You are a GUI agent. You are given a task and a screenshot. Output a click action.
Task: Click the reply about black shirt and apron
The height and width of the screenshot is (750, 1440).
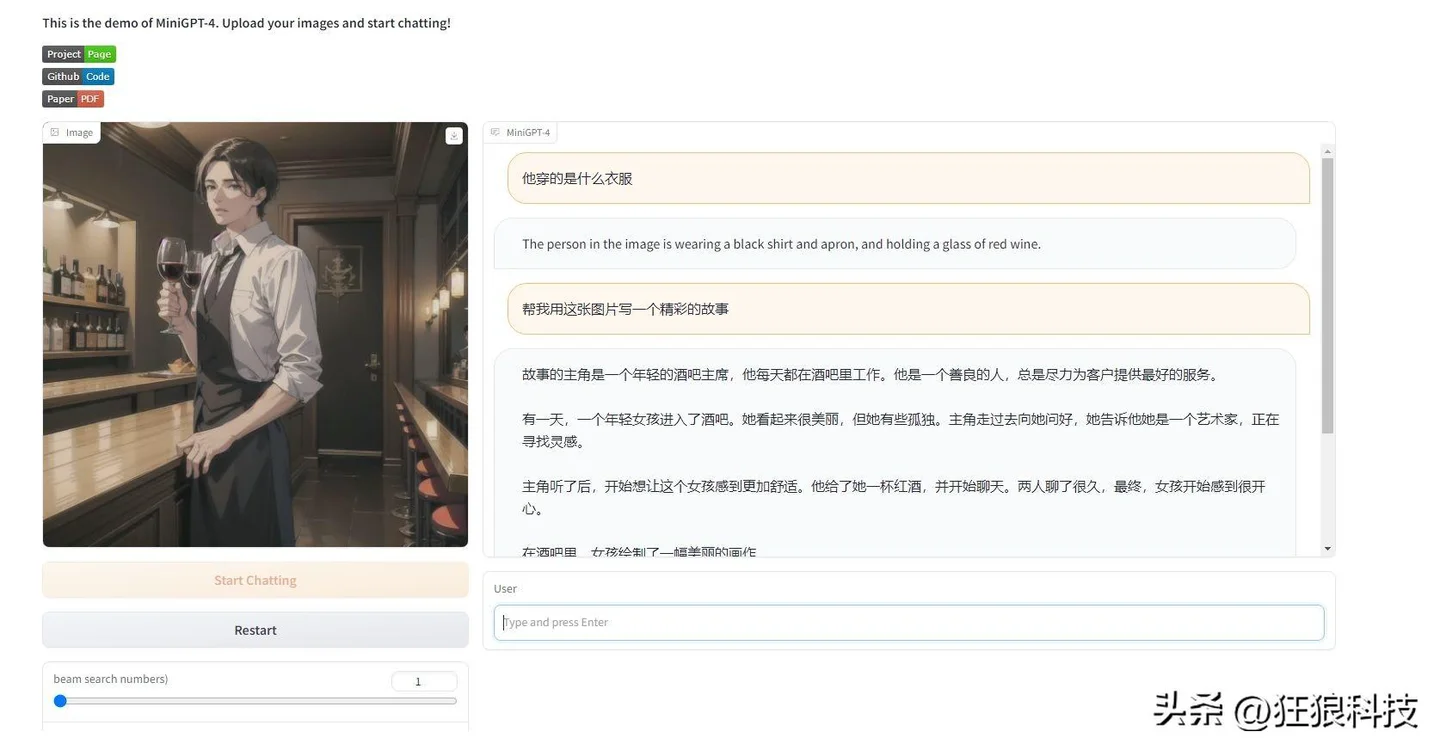pyautogui.click(x=895, y=244)
